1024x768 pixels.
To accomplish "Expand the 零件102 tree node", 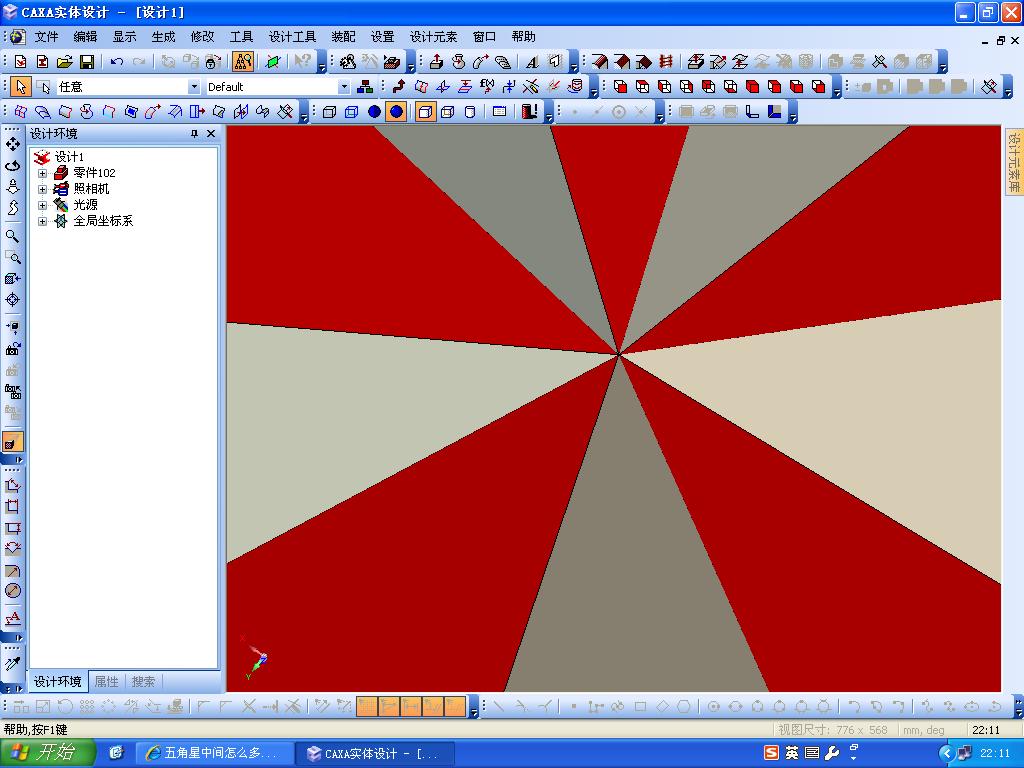I will 42,173.
